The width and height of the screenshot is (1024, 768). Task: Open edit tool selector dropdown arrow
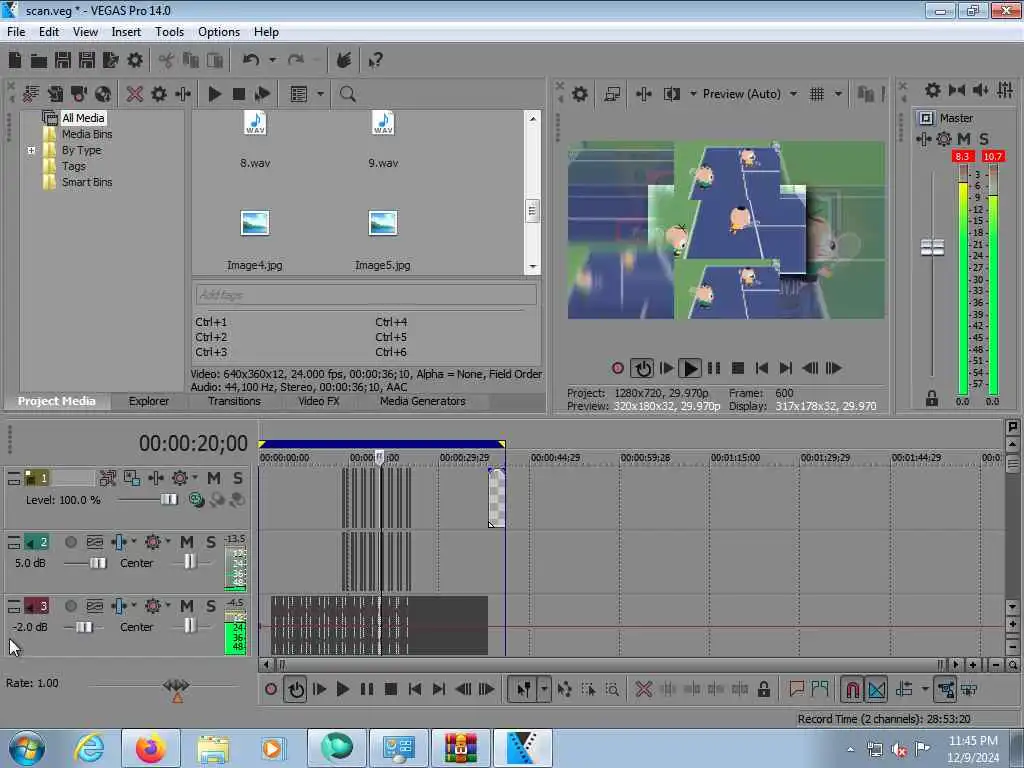coord(544,689)
